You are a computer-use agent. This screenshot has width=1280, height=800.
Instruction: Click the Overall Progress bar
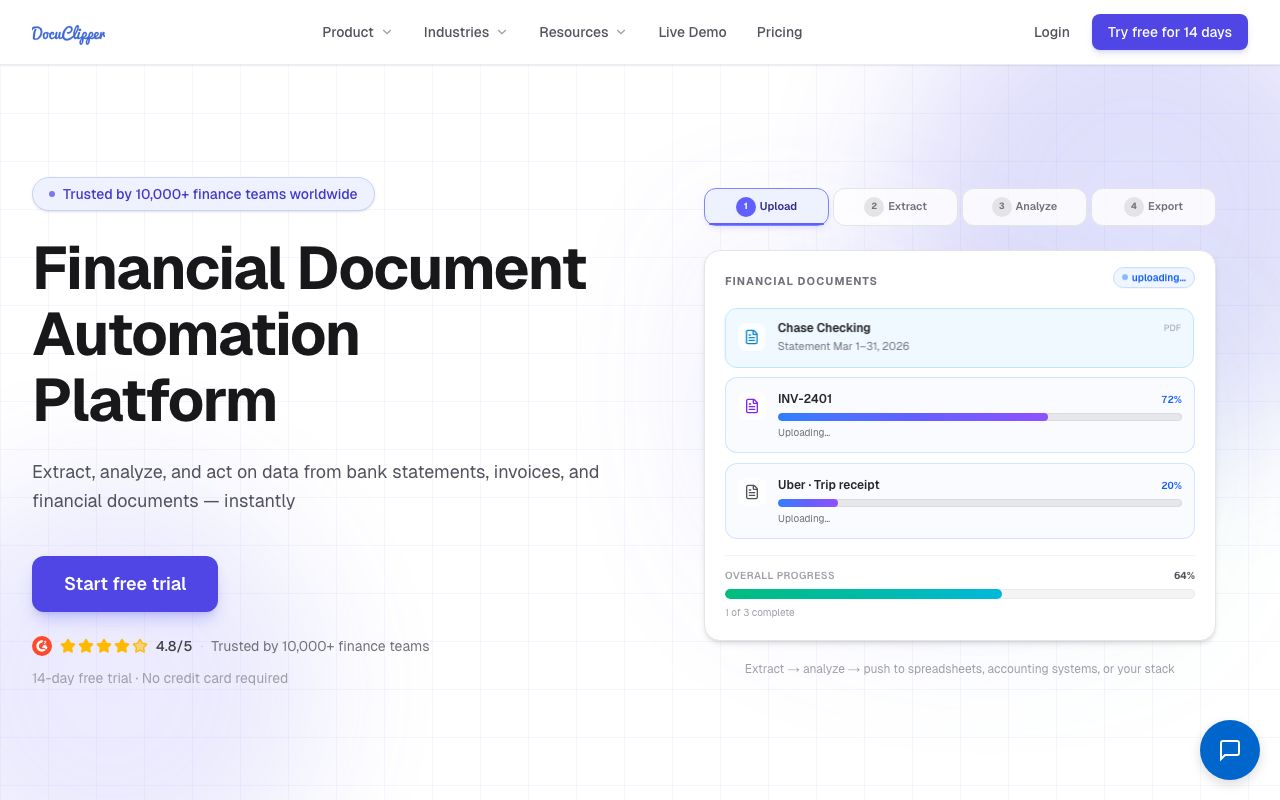(x=960, y=594)
